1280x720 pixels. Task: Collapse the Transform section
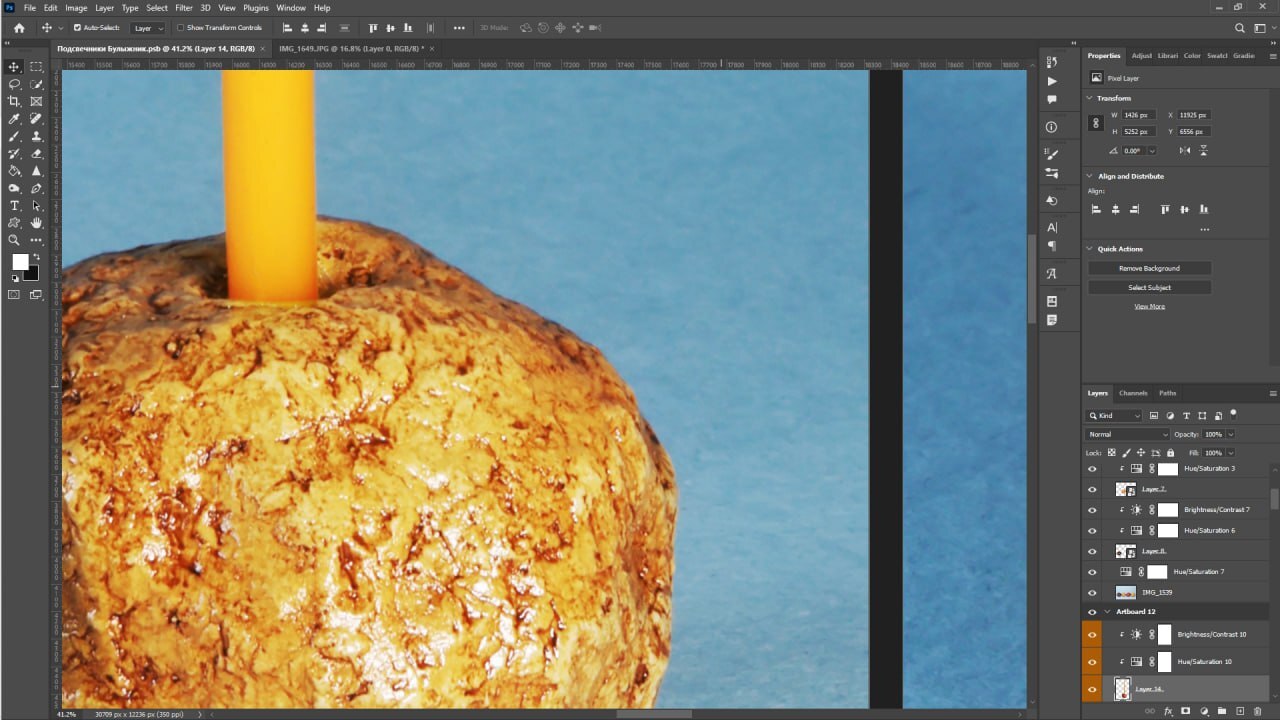click(x=1090, y=98)
